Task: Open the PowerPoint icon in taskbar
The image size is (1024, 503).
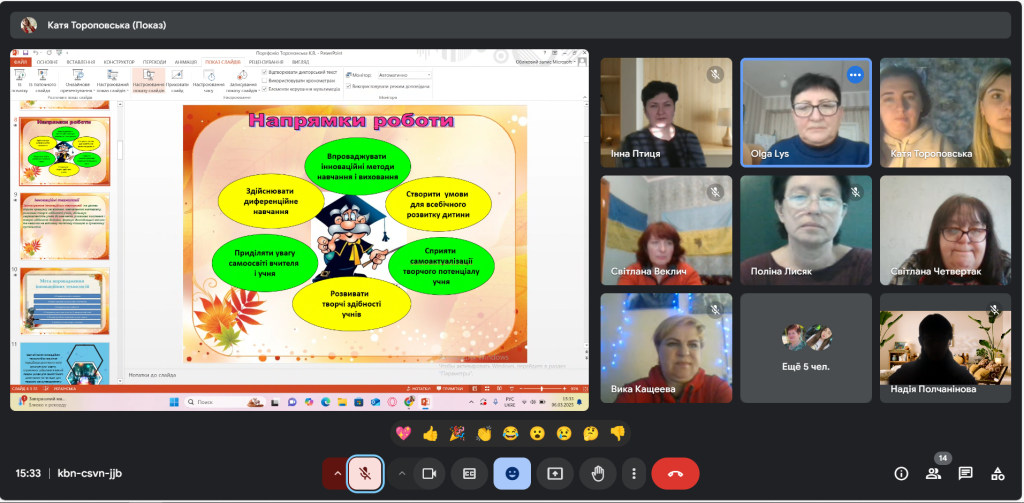Action: pyautogui.click(x=425, y=402)
